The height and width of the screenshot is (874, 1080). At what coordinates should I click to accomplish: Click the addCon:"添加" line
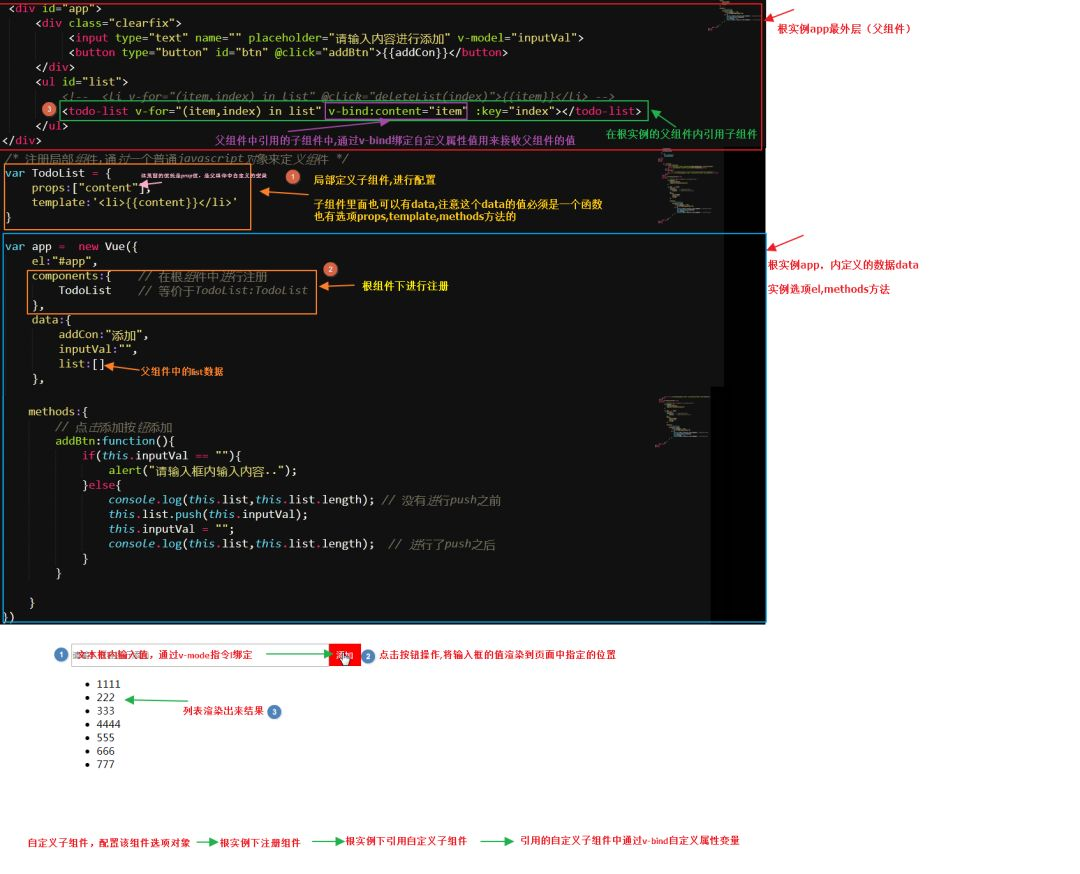click(103, 335)
